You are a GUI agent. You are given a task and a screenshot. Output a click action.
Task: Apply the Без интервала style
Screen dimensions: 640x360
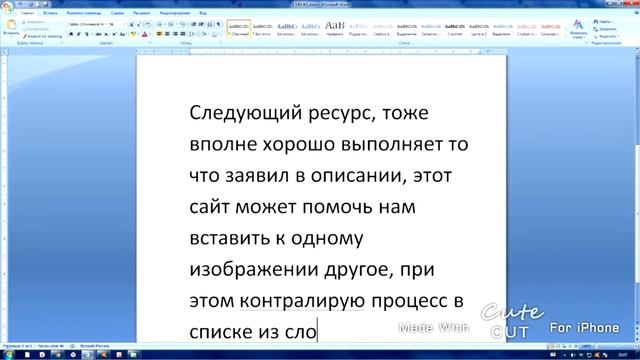tap(262, 29)
